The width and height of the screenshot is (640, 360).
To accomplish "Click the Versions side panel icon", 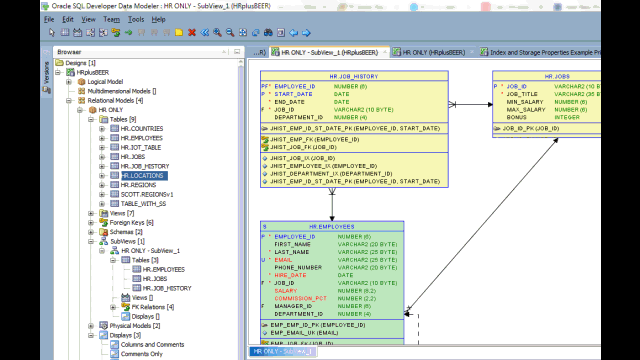I will tap(47, 90).
